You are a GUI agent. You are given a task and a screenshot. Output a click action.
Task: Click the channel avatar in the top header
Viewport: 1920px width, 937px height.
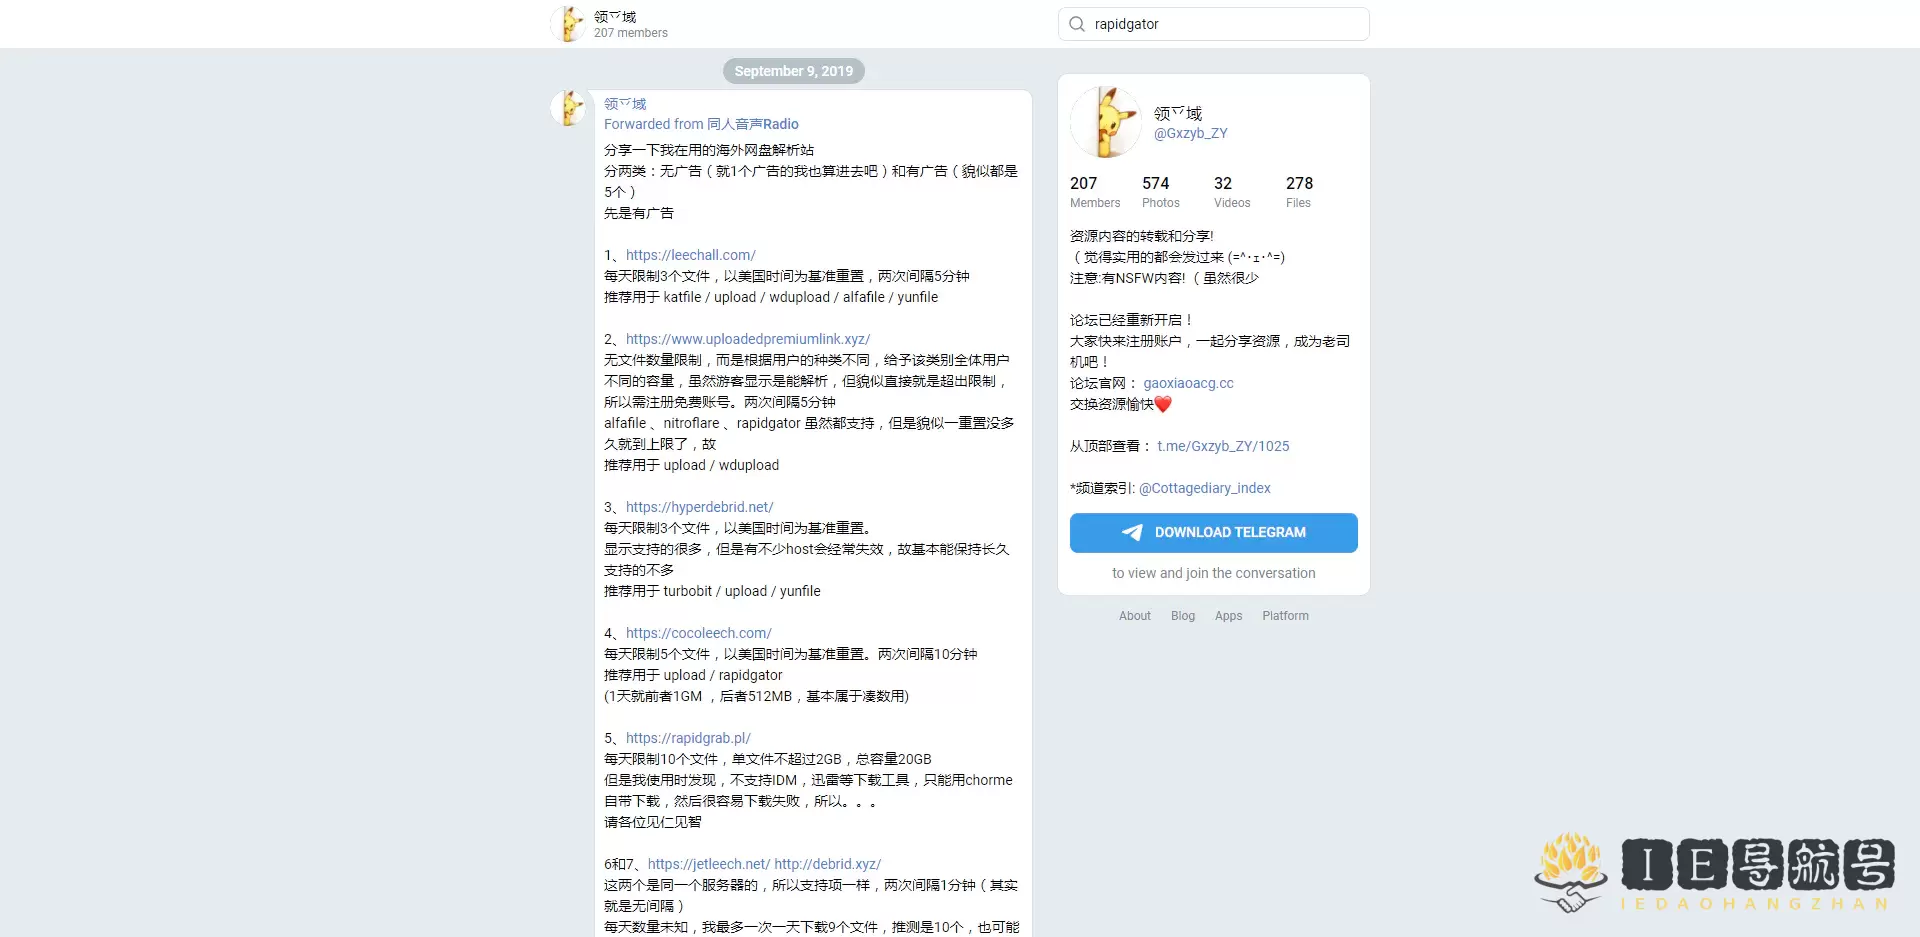point(568,23)
